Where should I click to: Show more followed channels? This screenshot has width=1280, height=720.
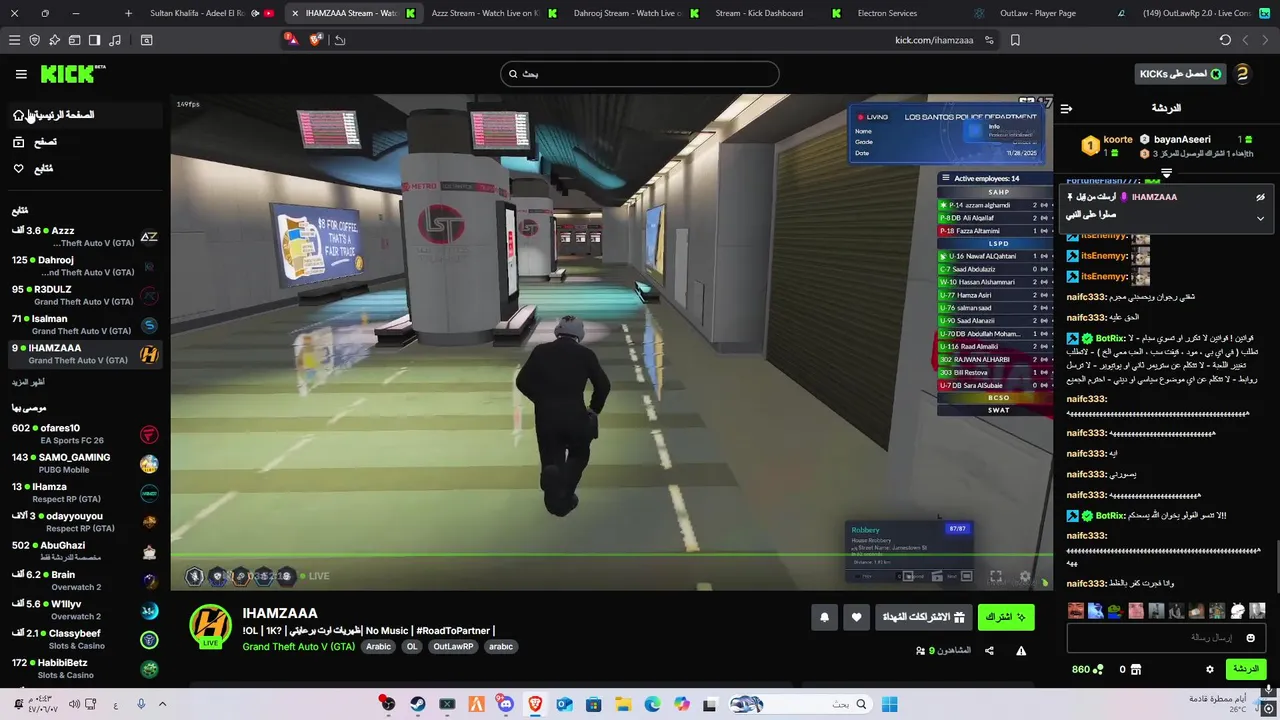click(x=28, y=382)
